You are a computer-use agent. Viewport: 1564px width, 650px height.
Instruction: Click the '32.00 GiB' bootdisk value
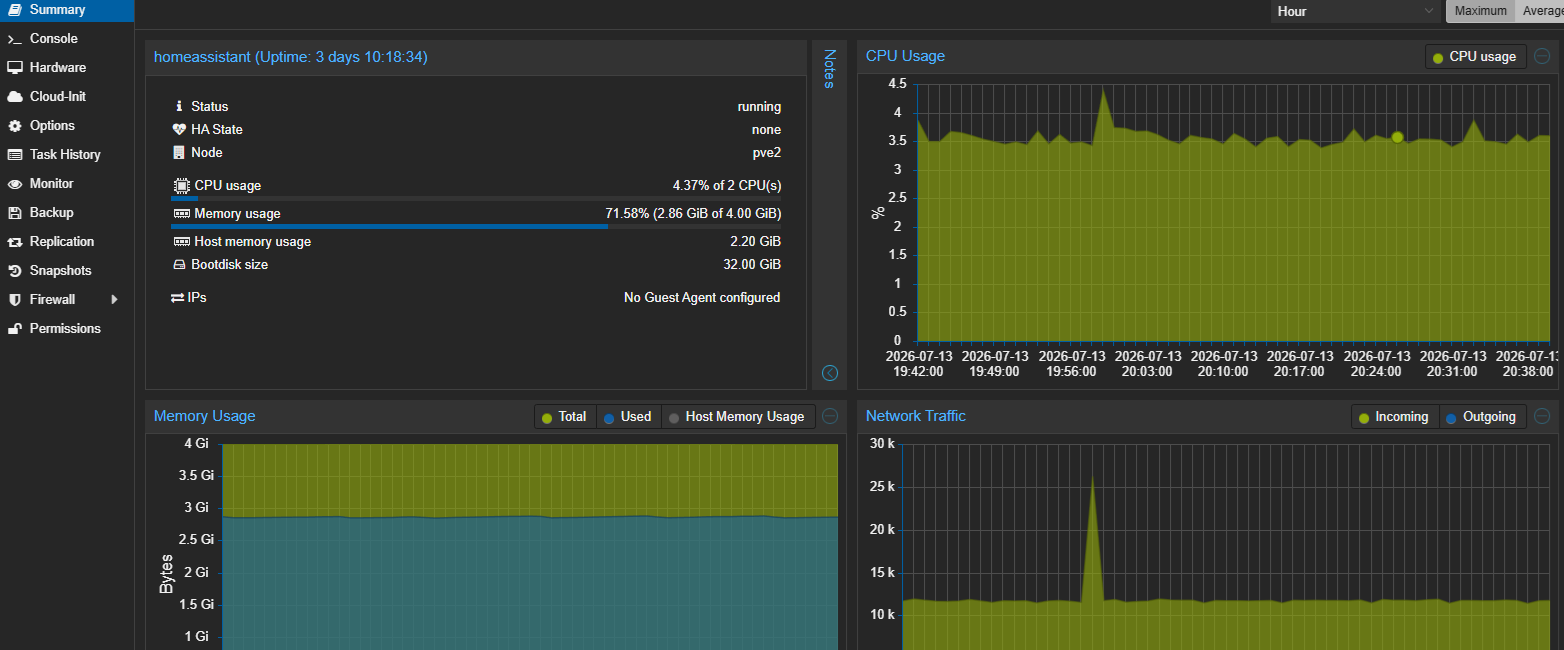[x=751, y=265]
